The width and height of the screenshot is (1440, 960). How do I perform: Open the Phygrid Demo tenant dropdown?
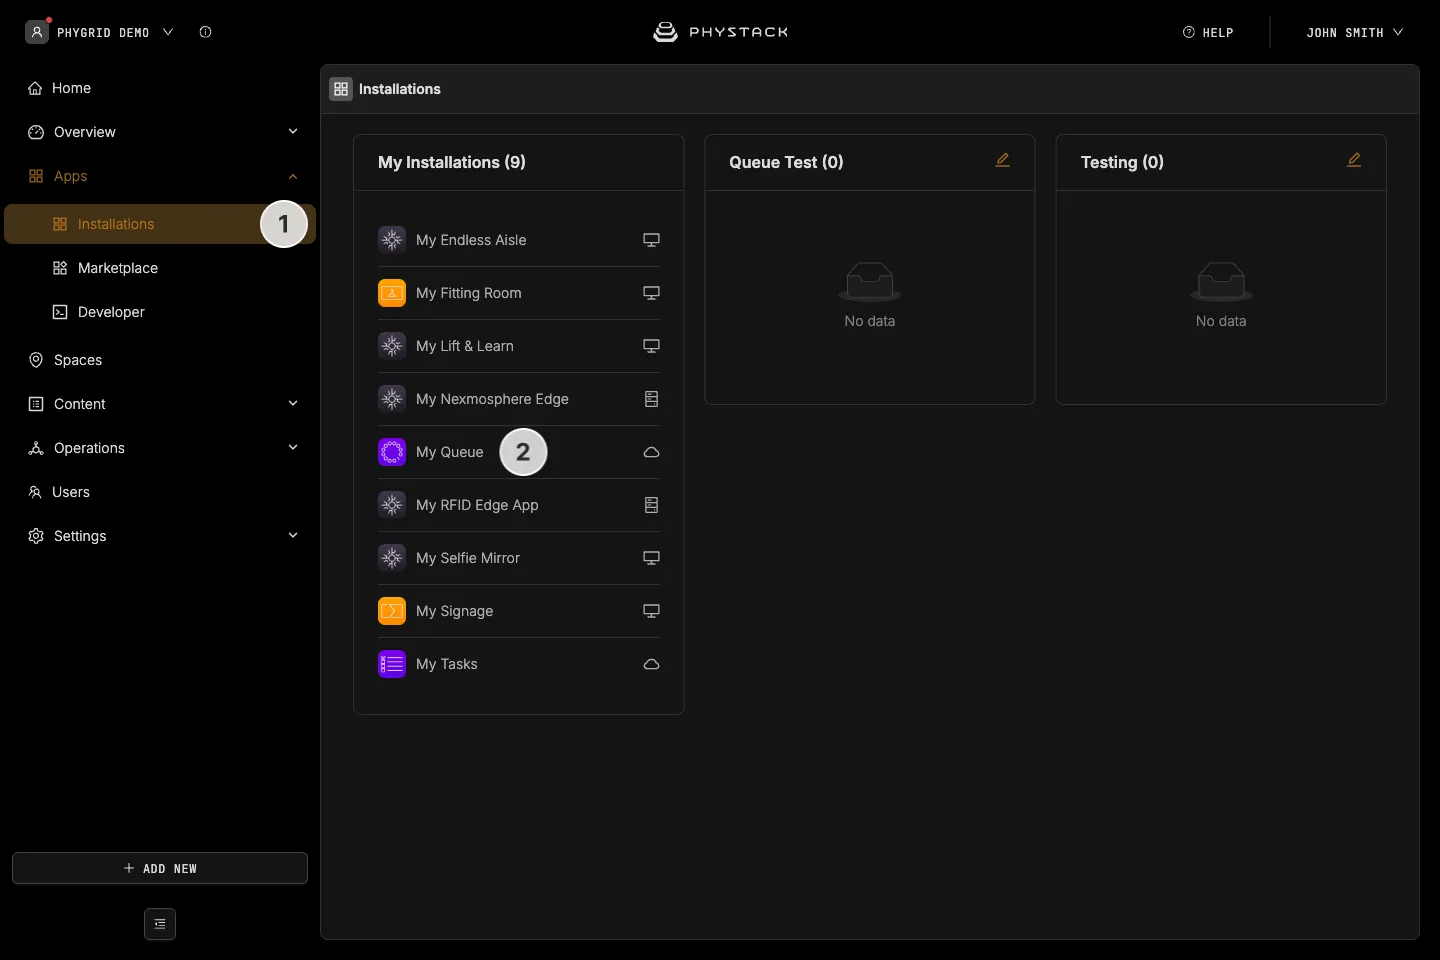(99, 32)
